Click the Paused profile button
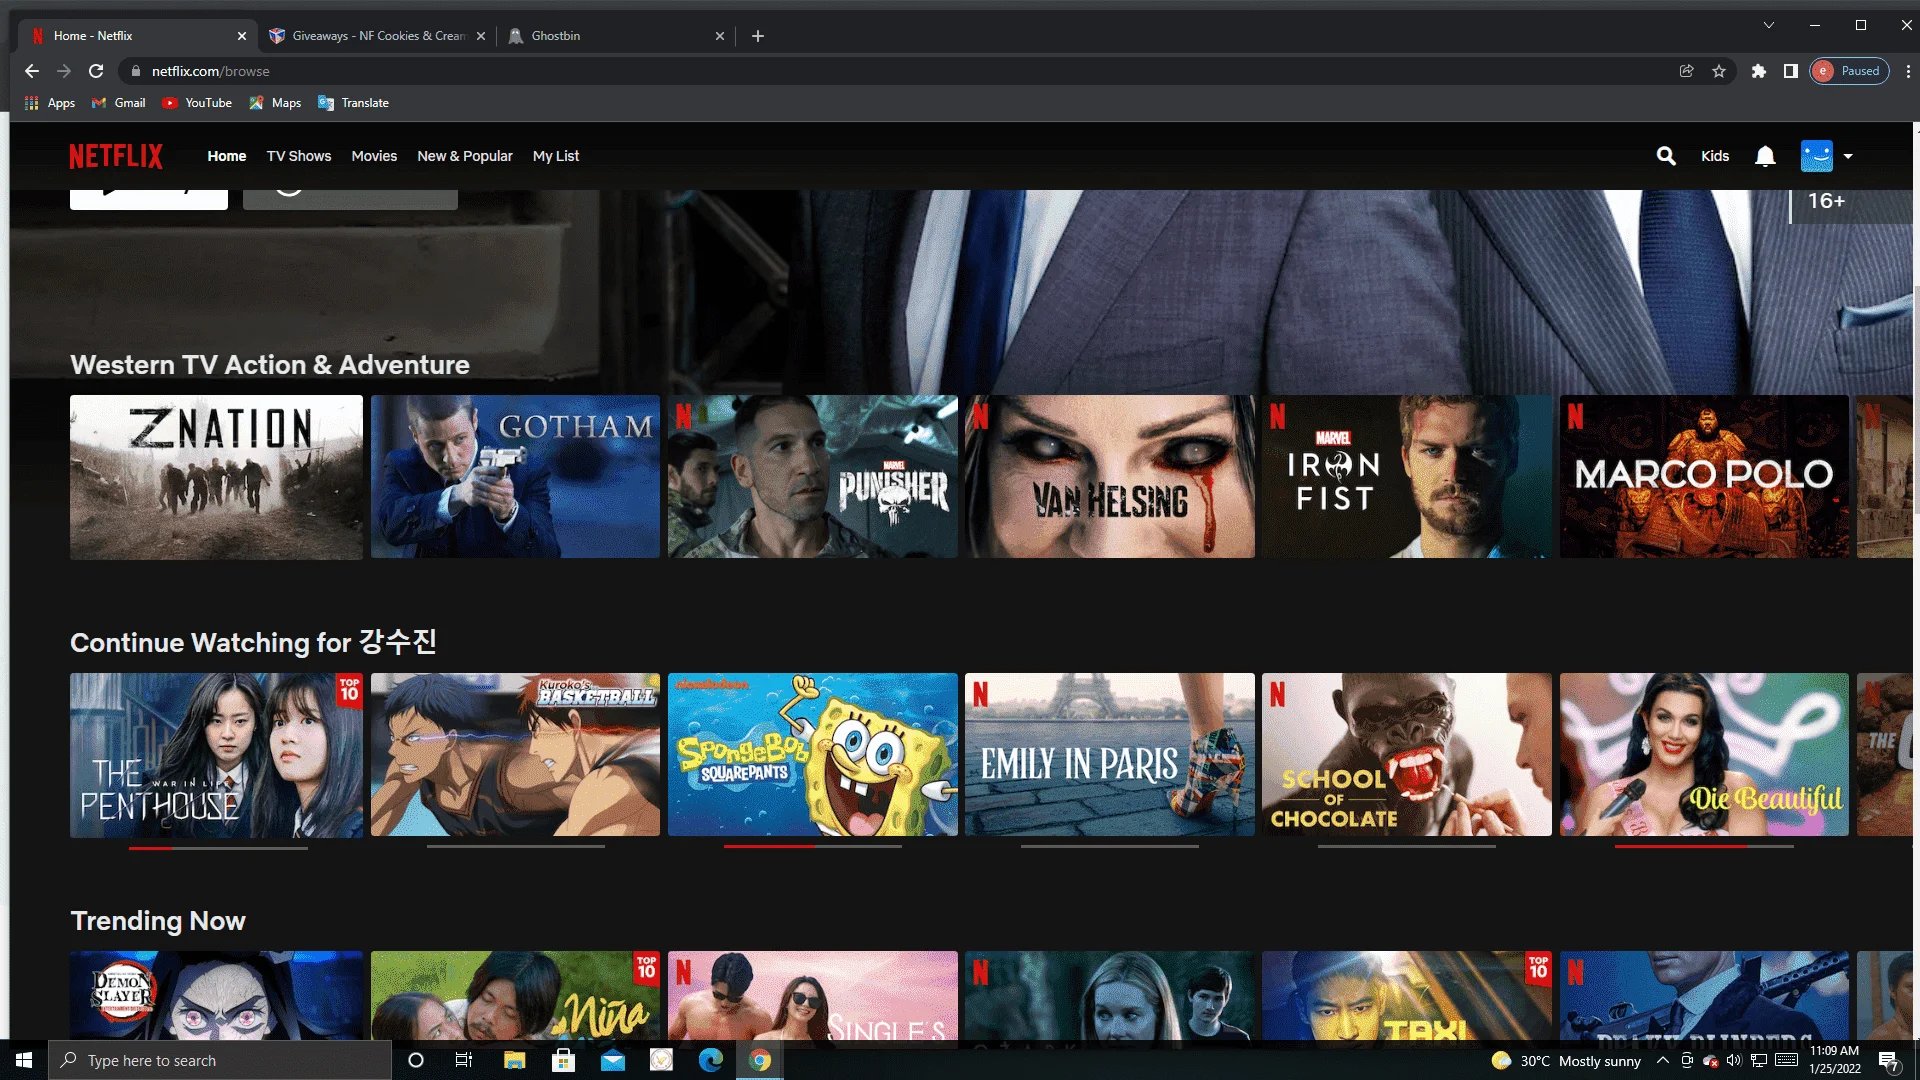The image size is (1920, 1080). click(x=1849, y=71)
